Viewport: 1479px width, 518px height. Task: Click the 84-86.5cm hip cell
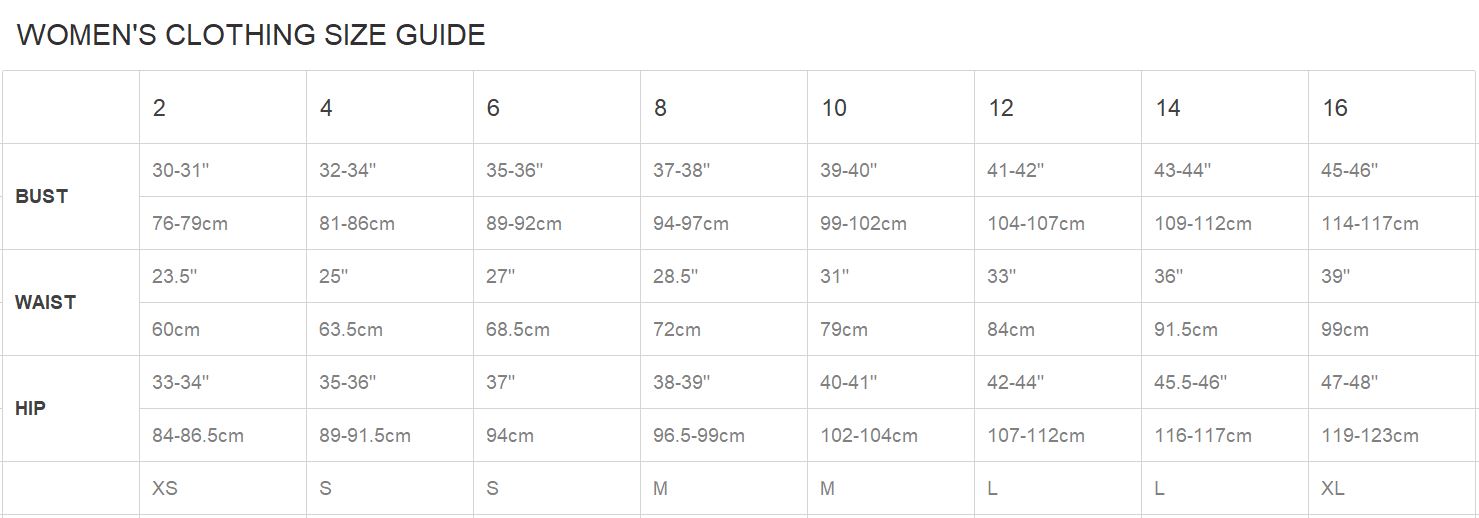coord(197,436)
